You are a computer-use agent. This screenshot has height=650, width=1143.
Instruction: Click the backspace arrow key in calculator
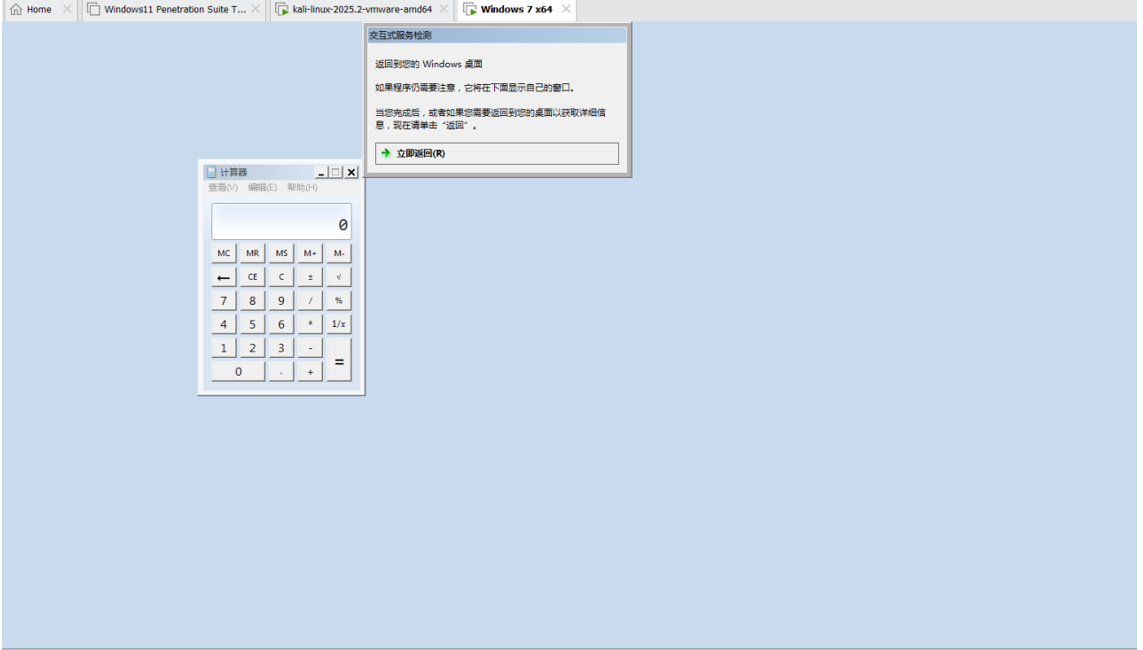223,277
